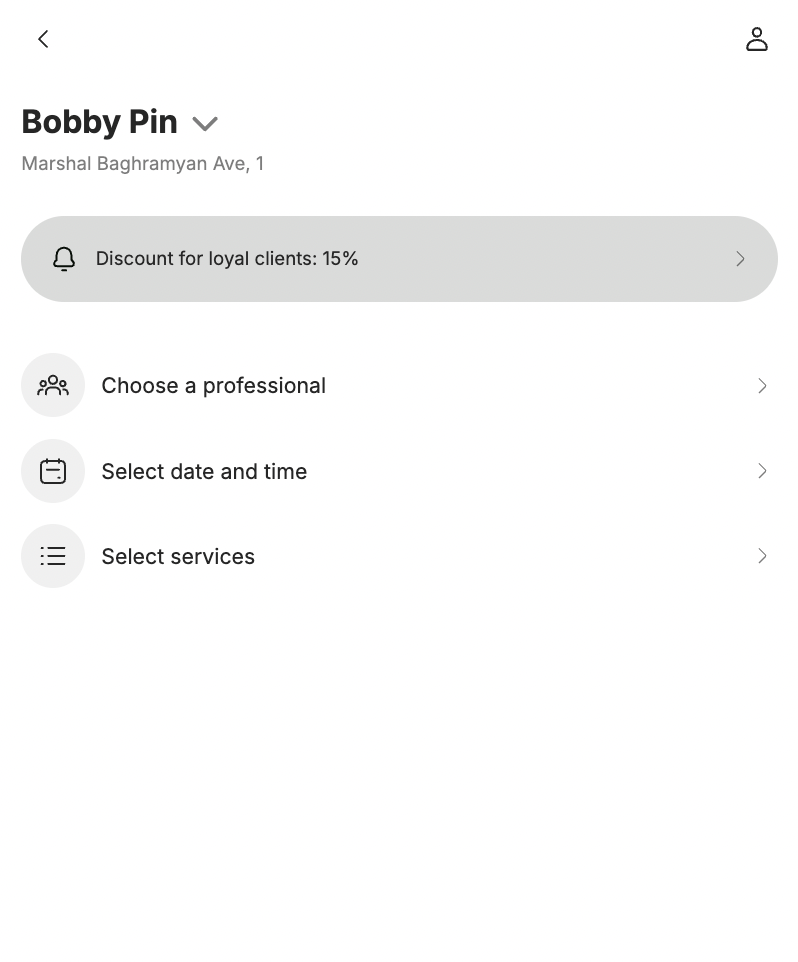798x962 pixels.
Task: Expand the Bobby Pin location dropdown chevron
Action: [x=205, y=124]
